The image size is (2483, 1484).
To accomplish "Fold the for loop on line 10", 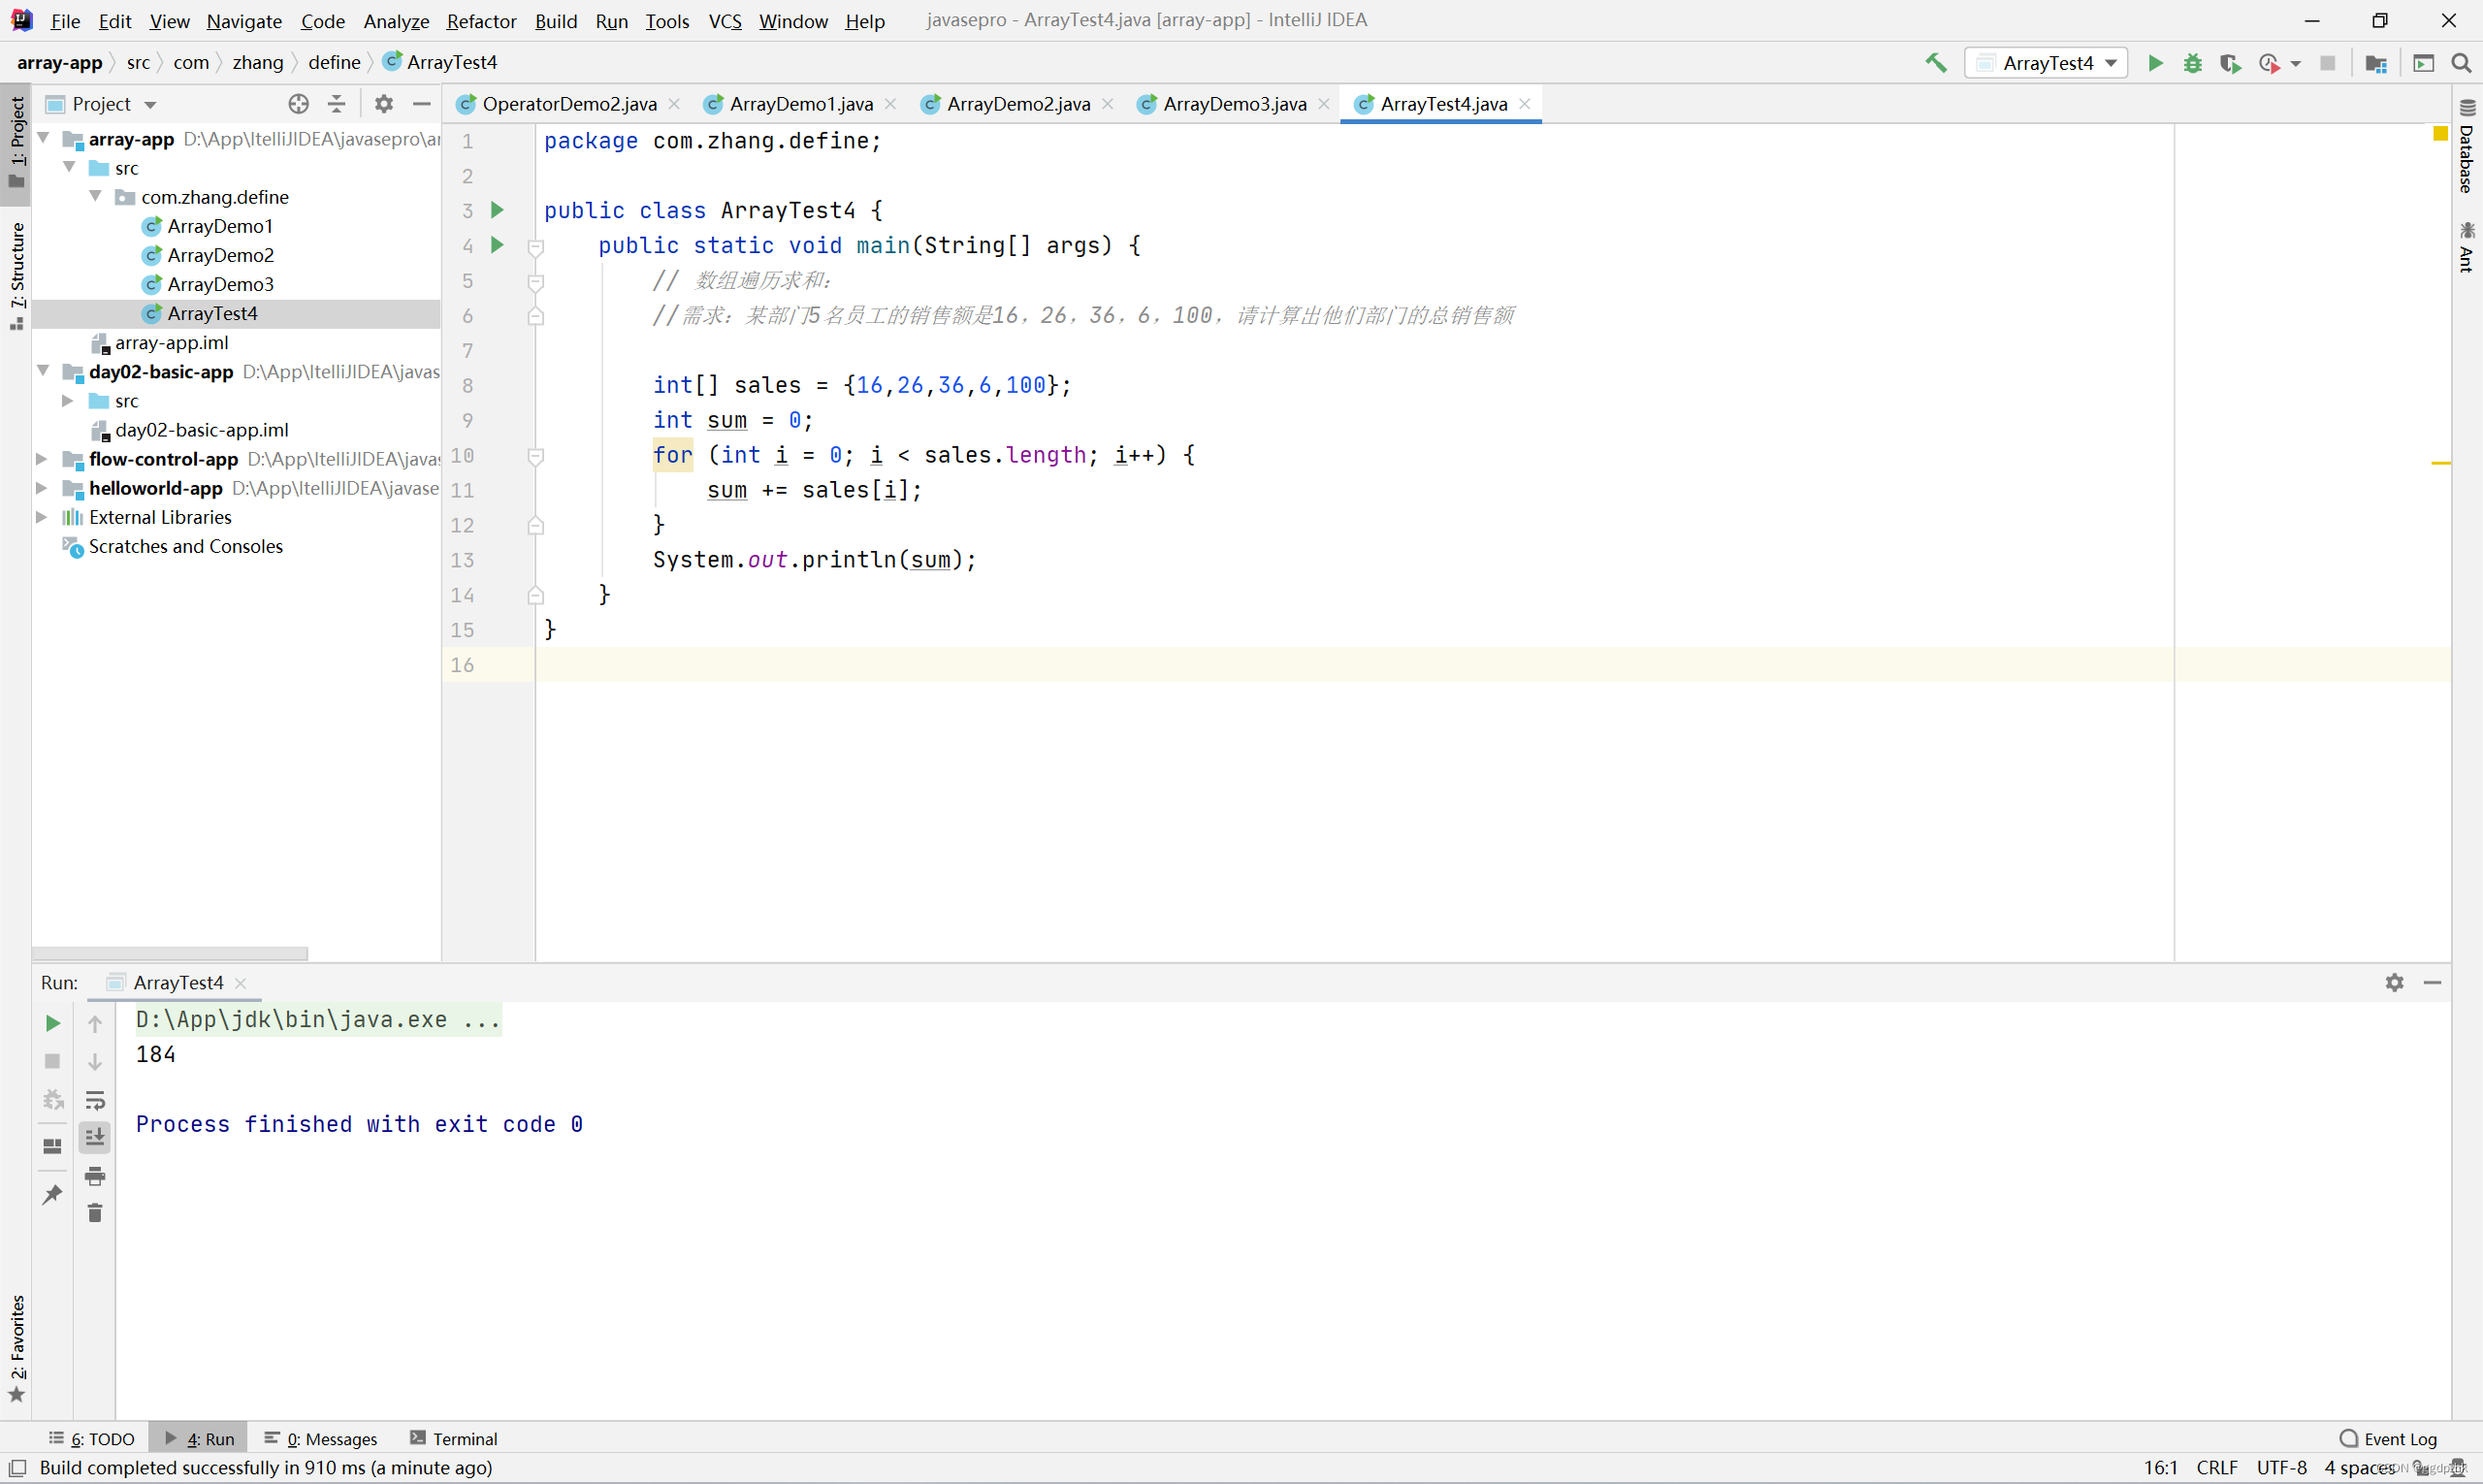I will point(536,456).
